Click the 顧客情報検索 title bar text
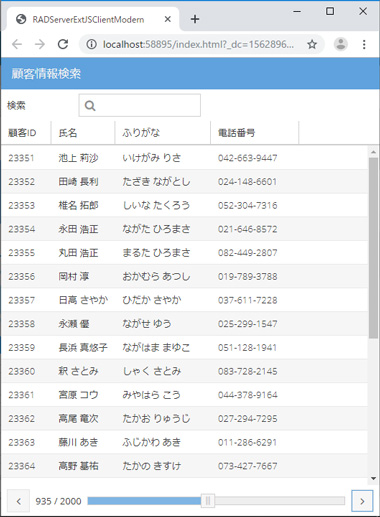380x517 pixels. click(46, 73)
